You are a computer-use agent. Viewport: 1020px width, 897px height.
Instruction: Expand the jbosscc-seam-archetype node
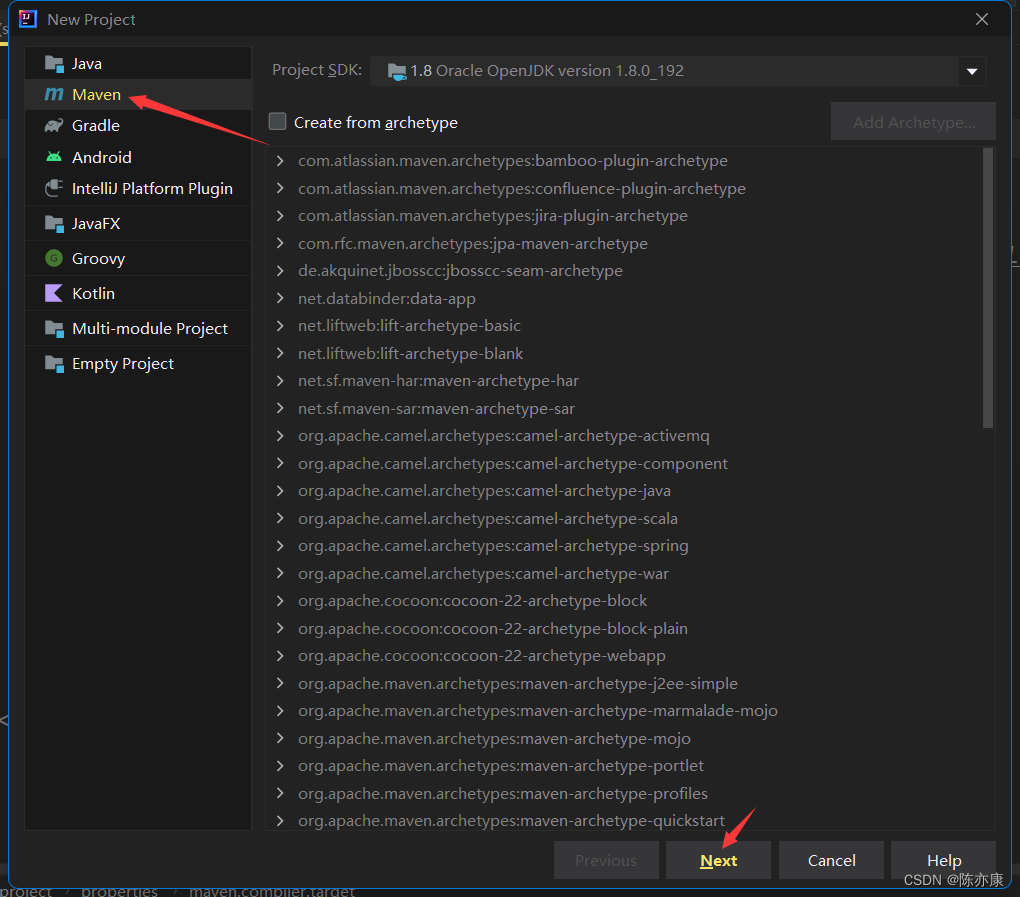coord(280,271)
